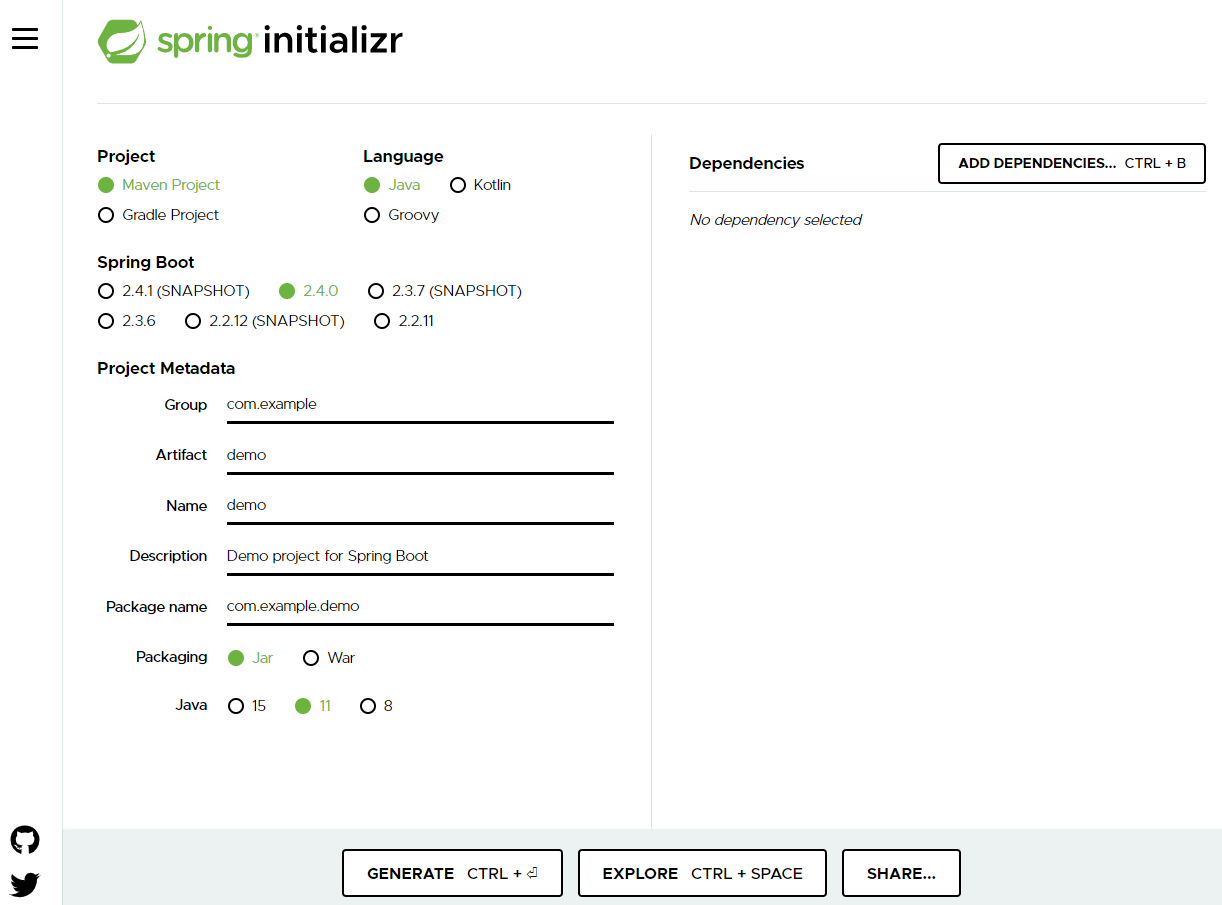
Task: Choose Java as the language
Action: 392,185
